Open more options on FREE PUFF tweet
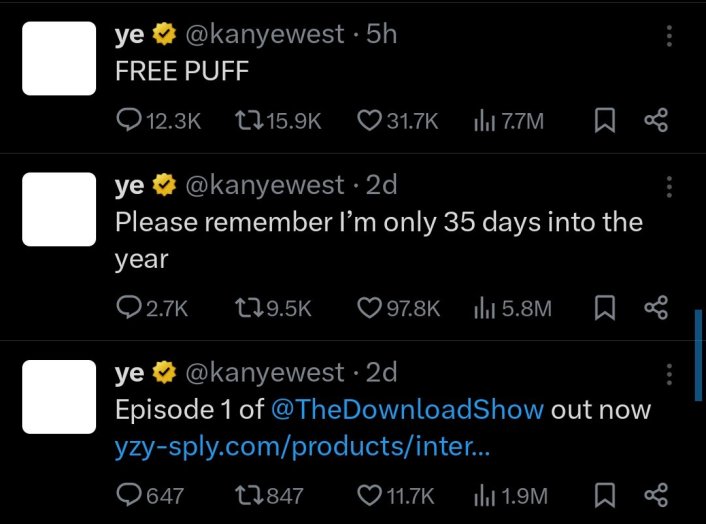The height and width of the screenshot is (524, 706). (x=669, y=36)
